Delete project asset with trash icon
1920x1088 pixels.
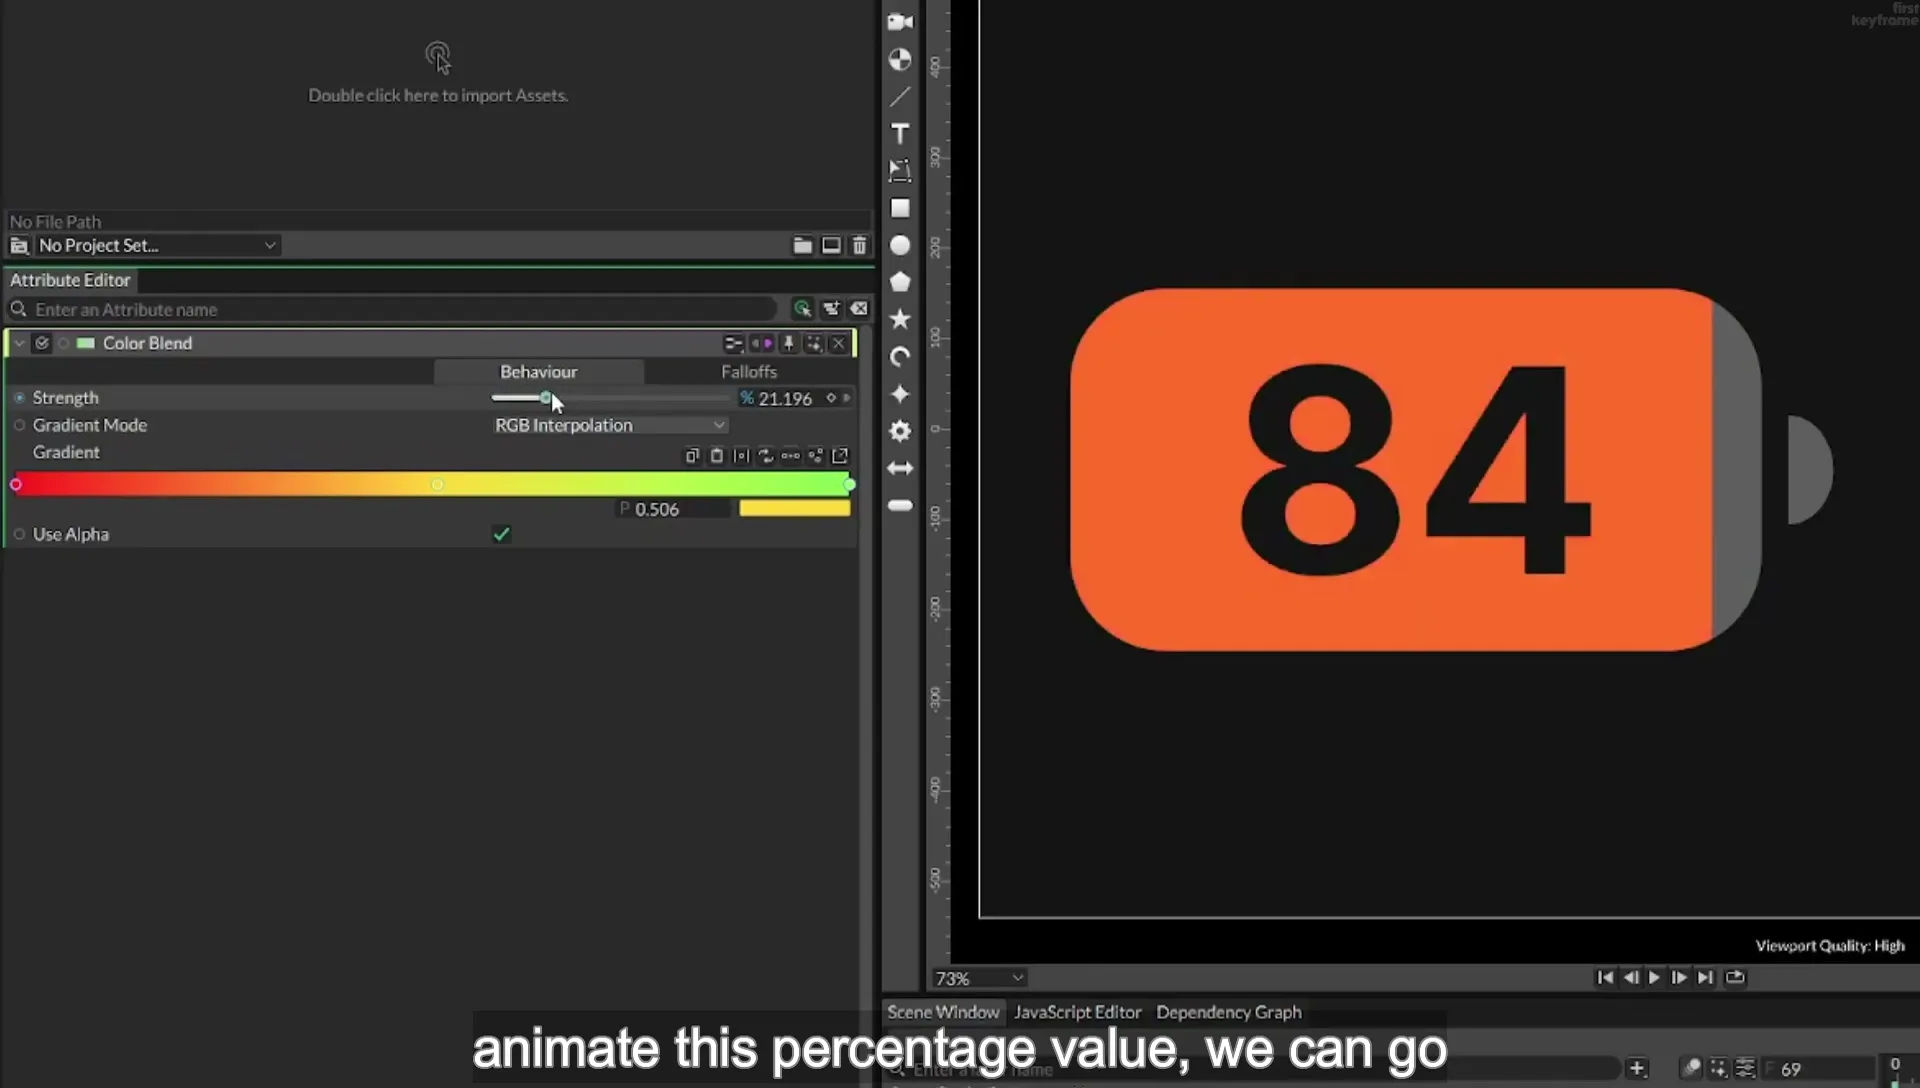859,245
